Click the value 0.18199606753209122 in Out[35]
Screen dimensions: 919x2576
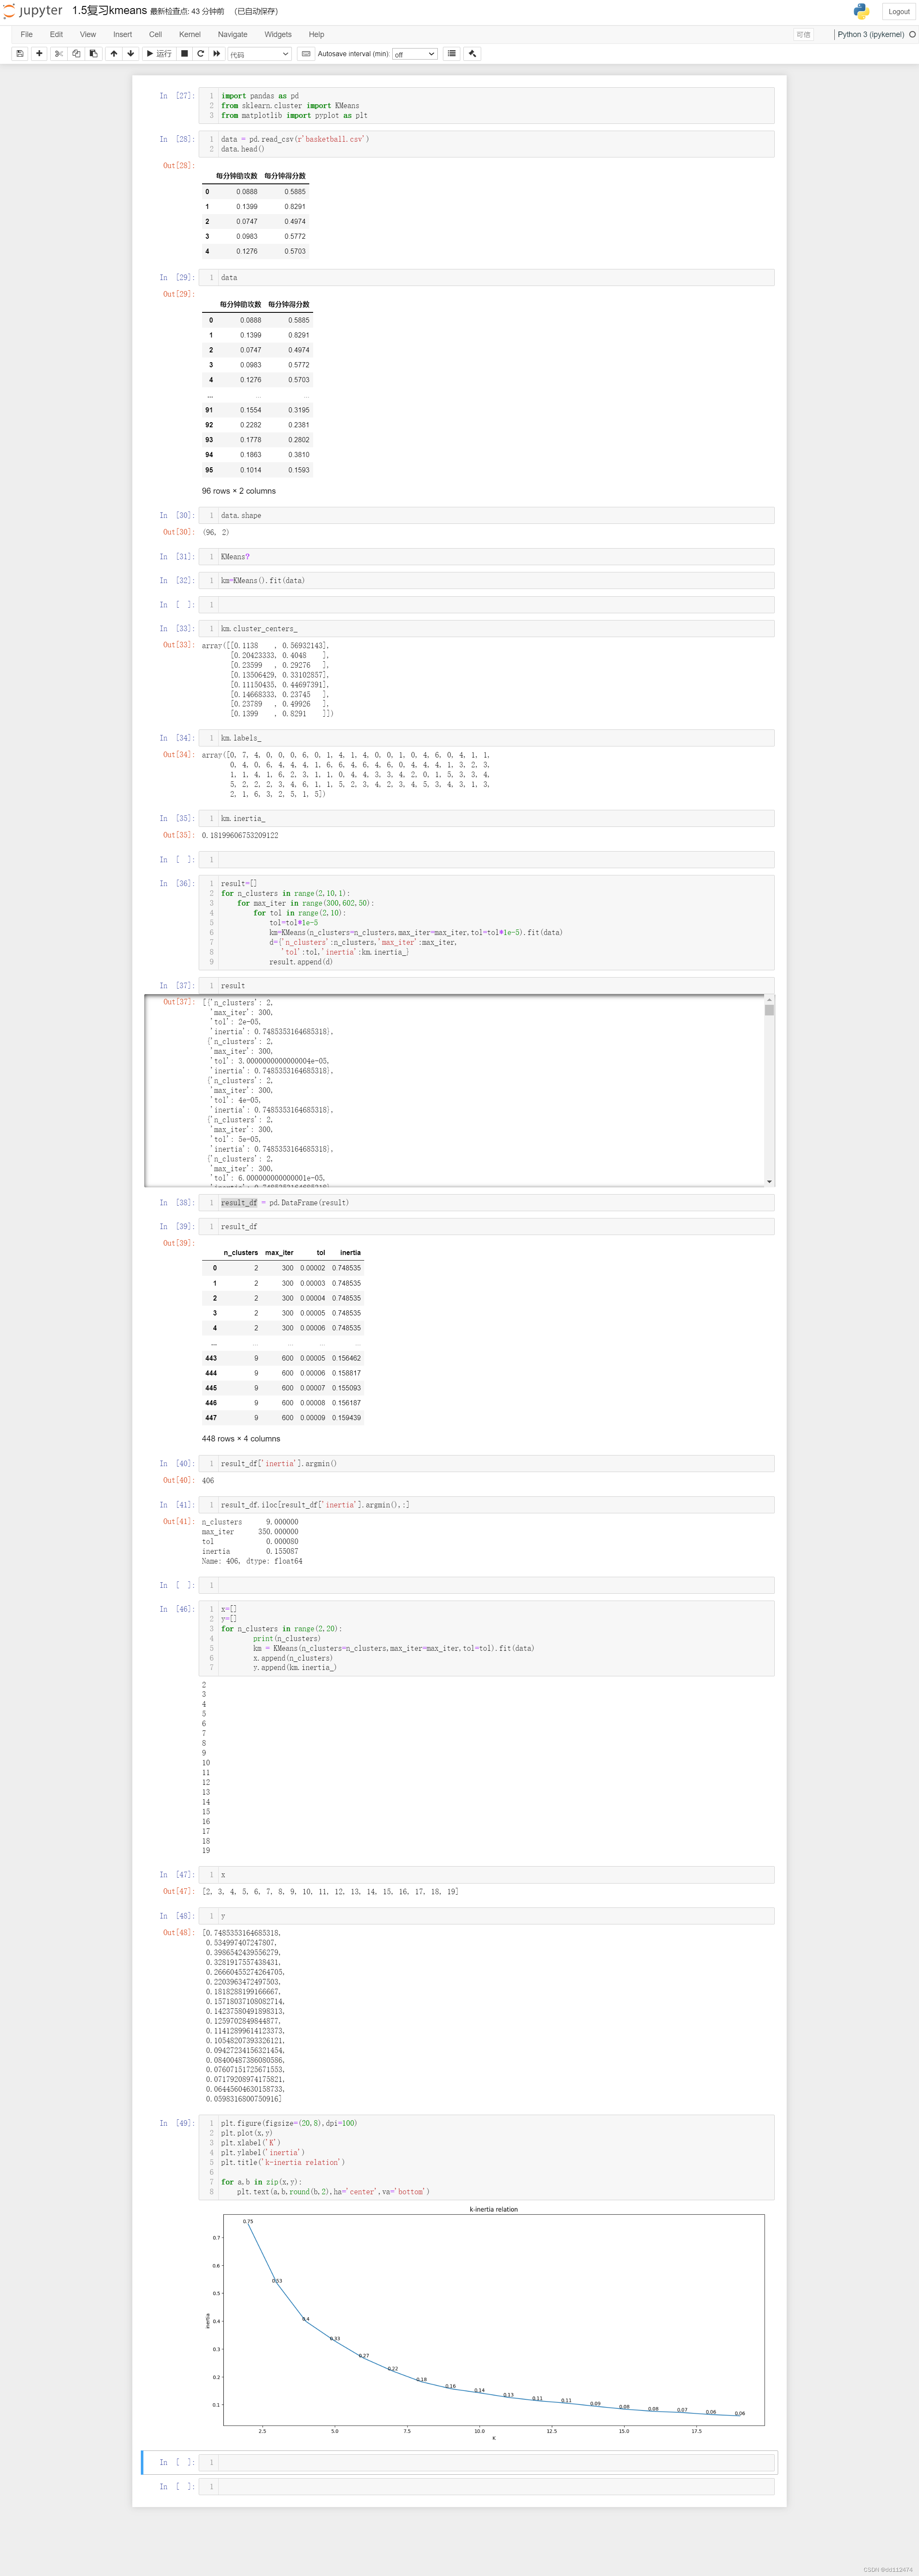240,836
